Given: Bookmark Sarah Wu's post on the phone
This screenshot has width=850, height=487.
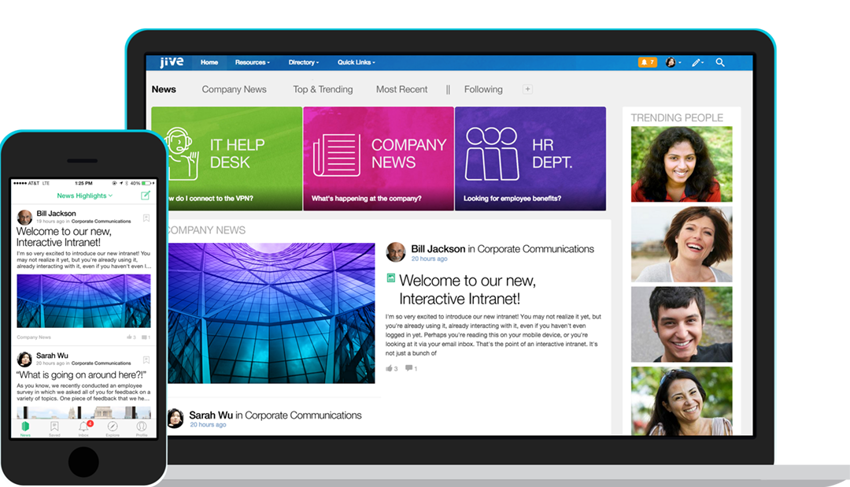Looking at the screenshot, I should [146, 357].
